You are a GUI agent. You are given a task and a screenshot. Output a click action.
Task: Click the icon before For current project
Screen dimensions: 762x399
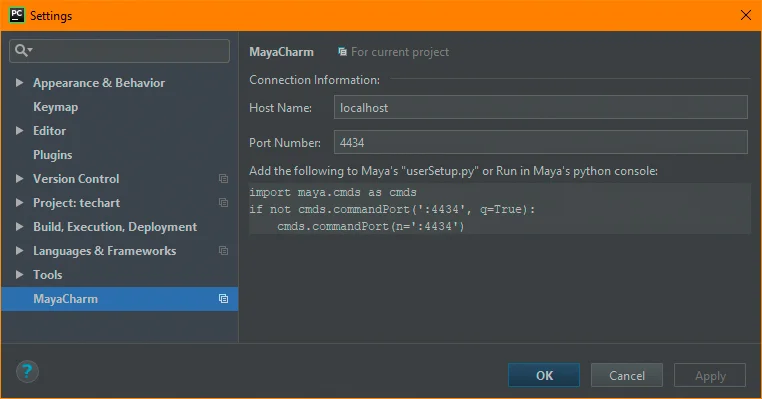pyautogui.click(x=343, y=52)
